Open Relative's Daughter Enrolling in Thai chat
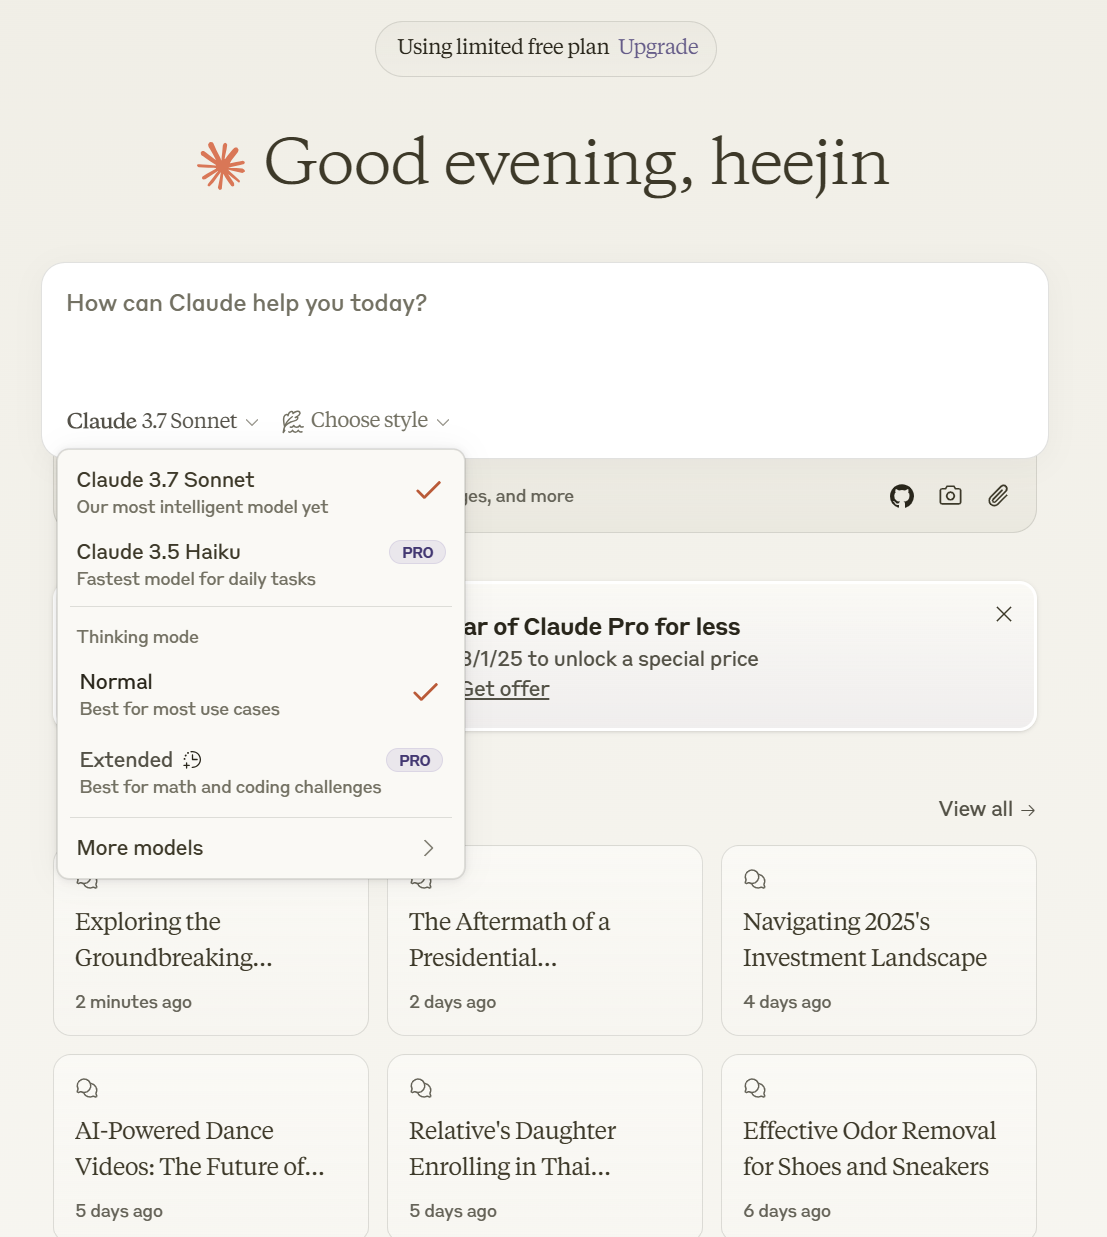The width and height of the screenshot is (1107, 1237). tap(545, 1146)
